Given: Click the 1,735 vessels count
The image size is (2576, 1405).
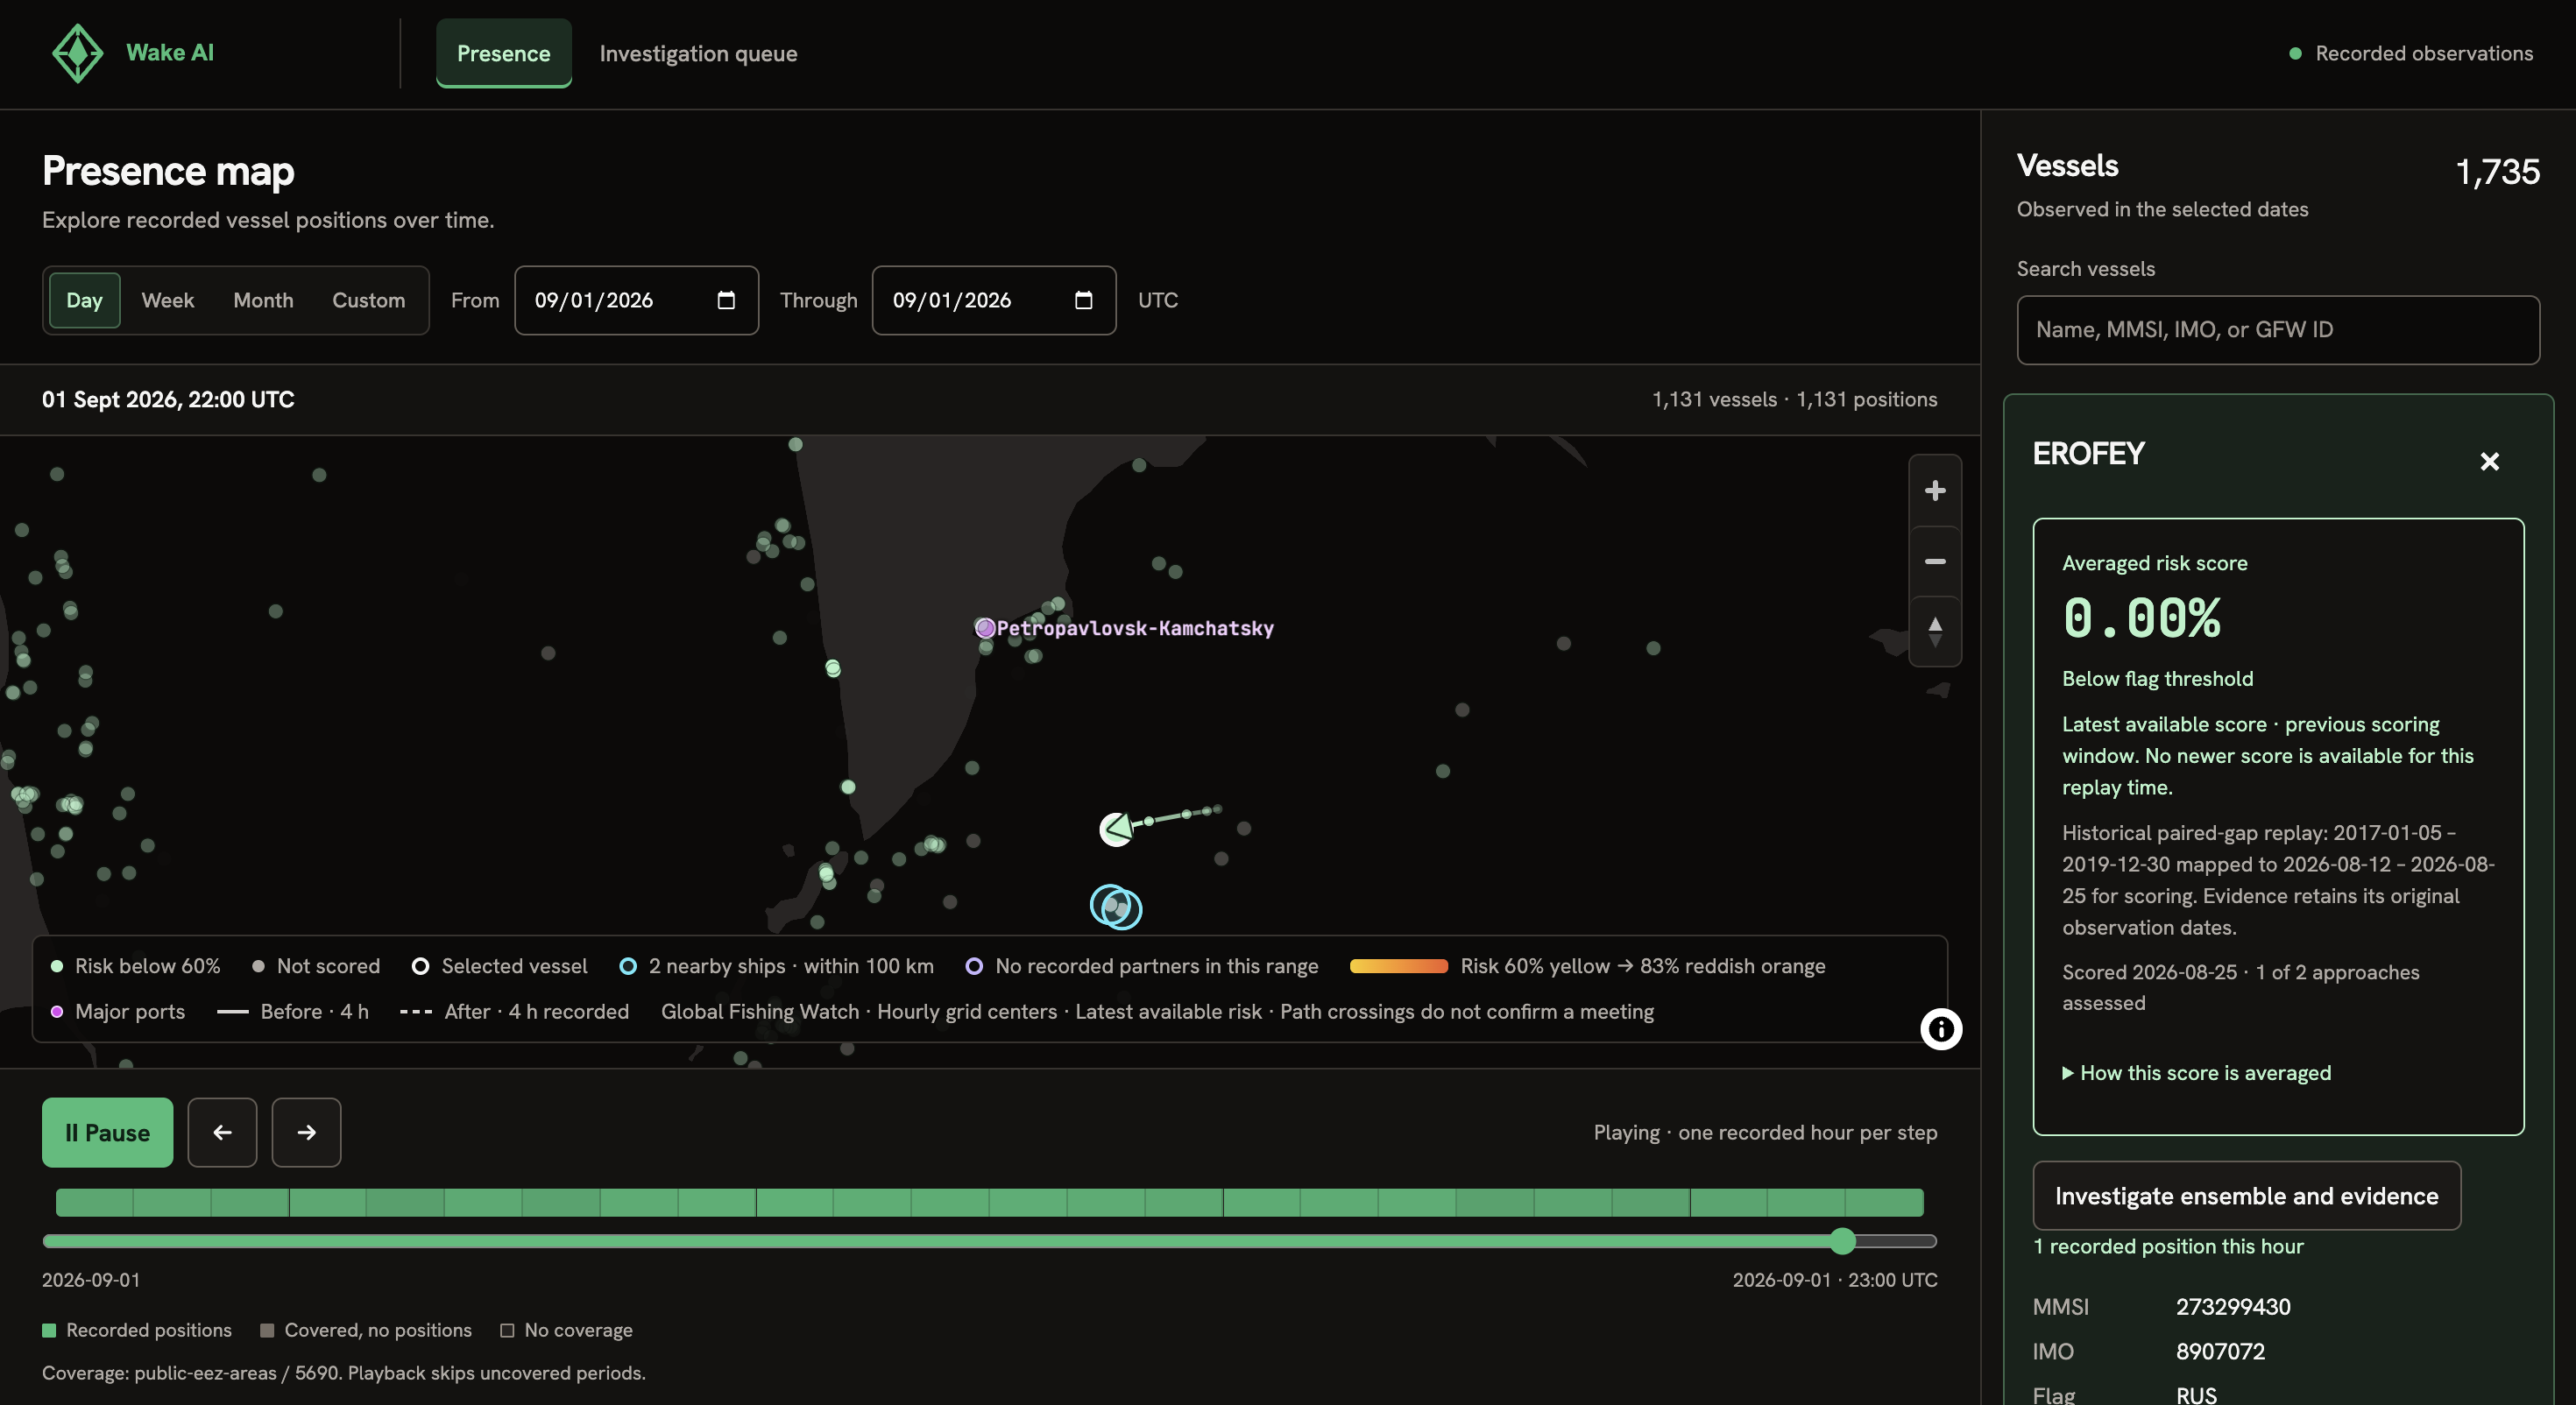Looking at the screenshot, I should [2497, 172].
